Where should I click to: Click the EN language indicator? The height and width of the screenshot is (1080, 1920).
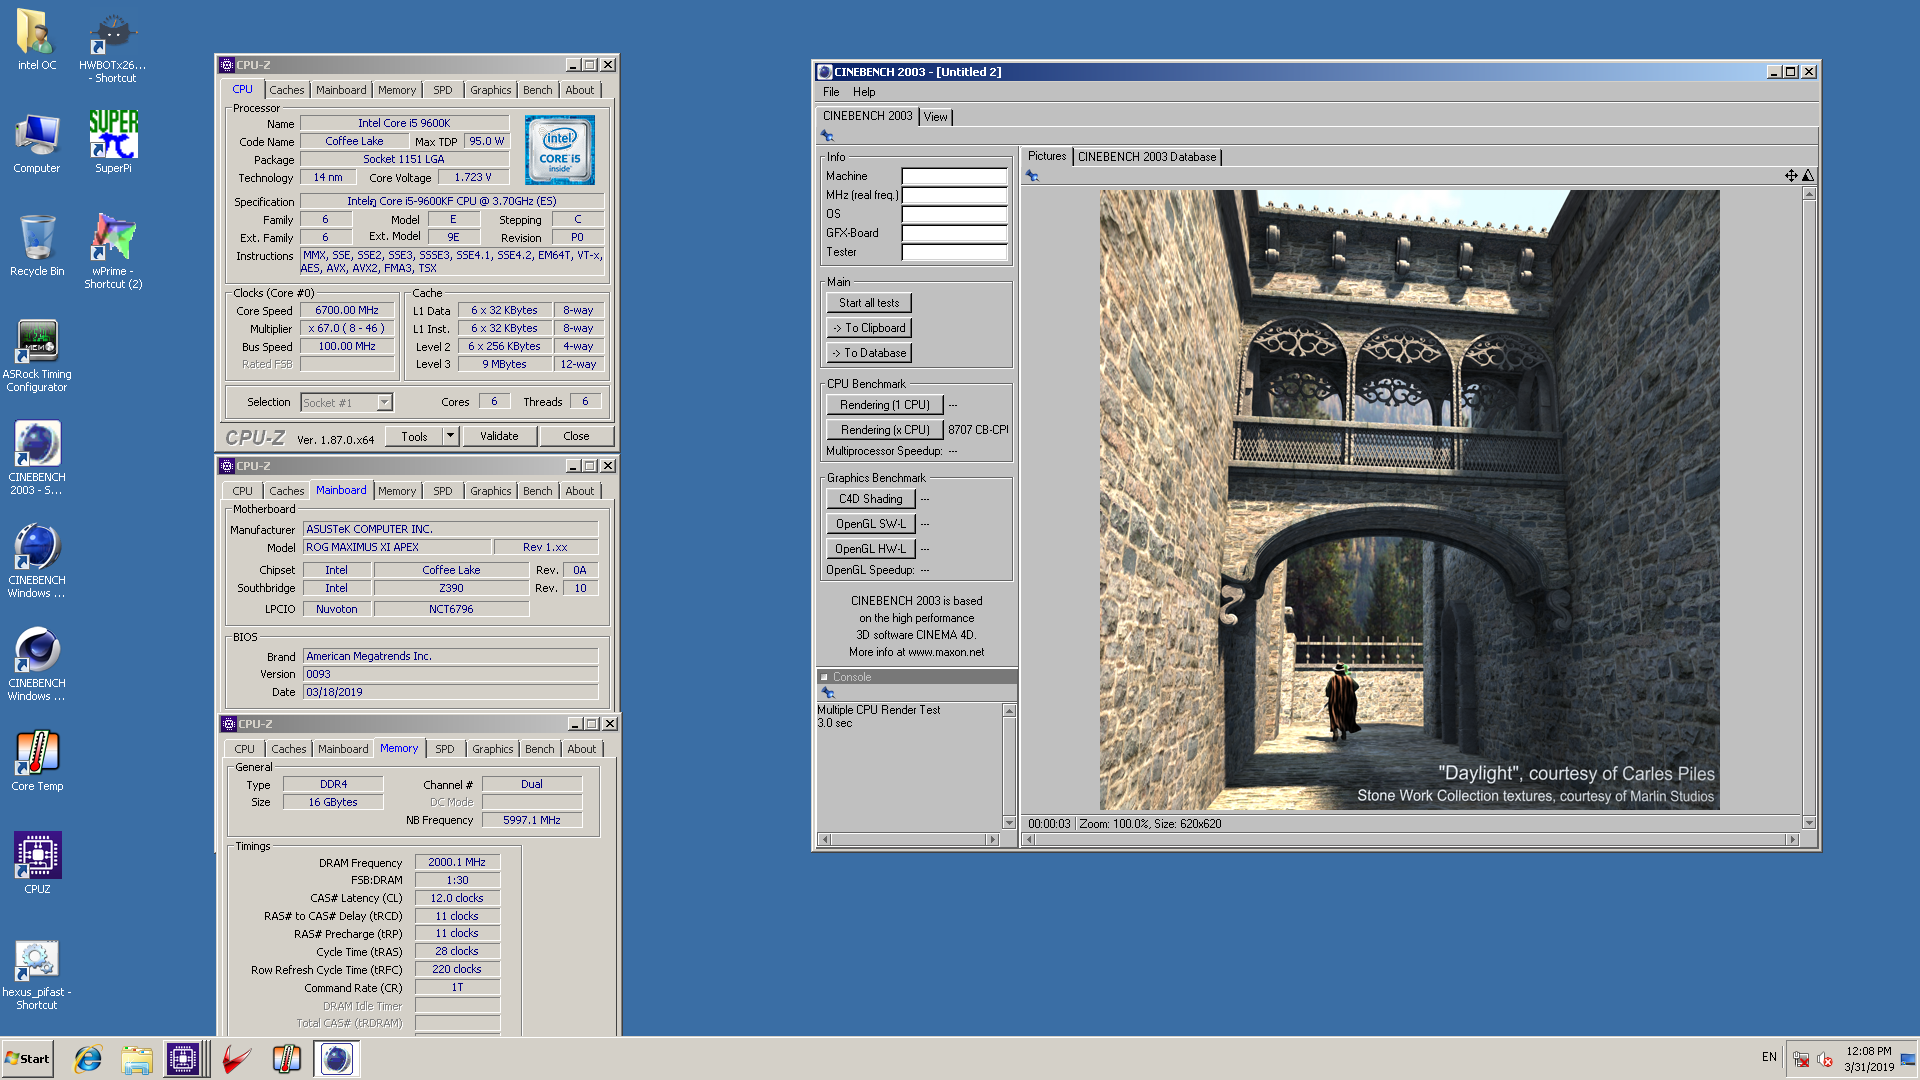click(x=1769, y=1057)
